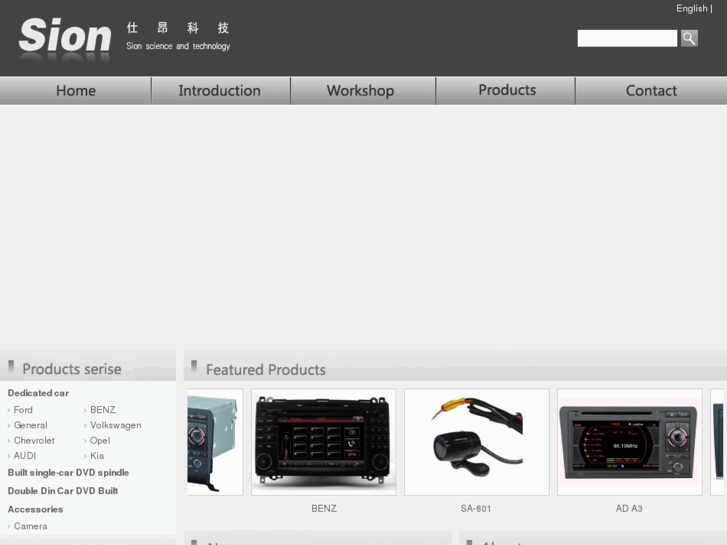Choose the Opel category

point(100,441)
